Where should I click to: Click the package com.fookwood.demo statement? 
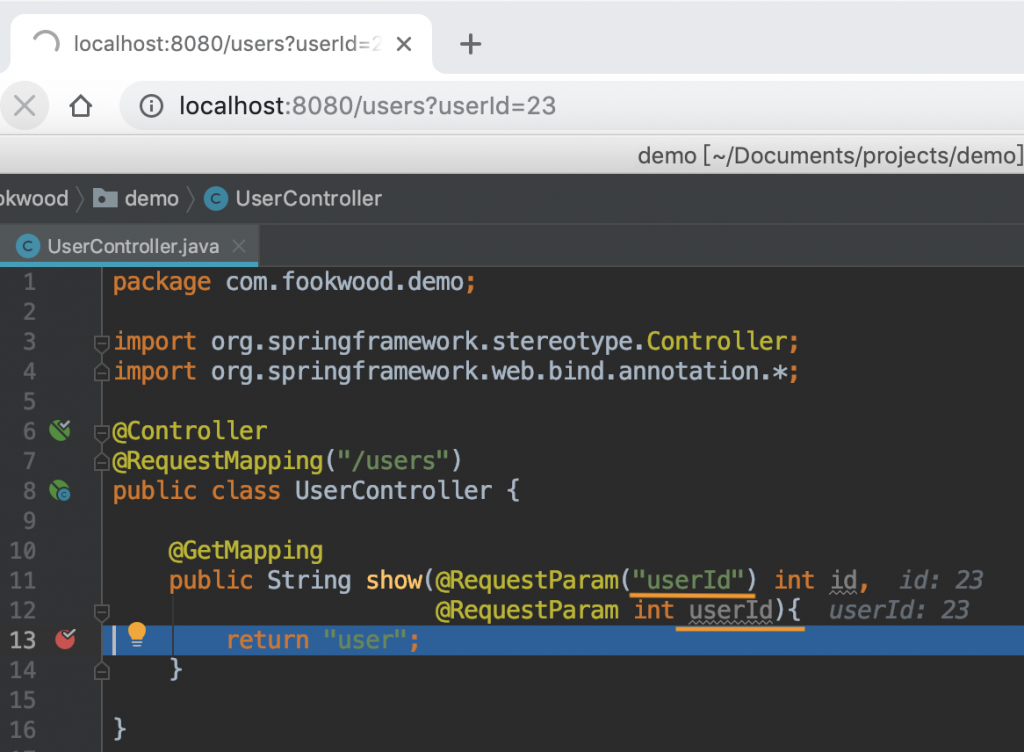pos(294,282)
